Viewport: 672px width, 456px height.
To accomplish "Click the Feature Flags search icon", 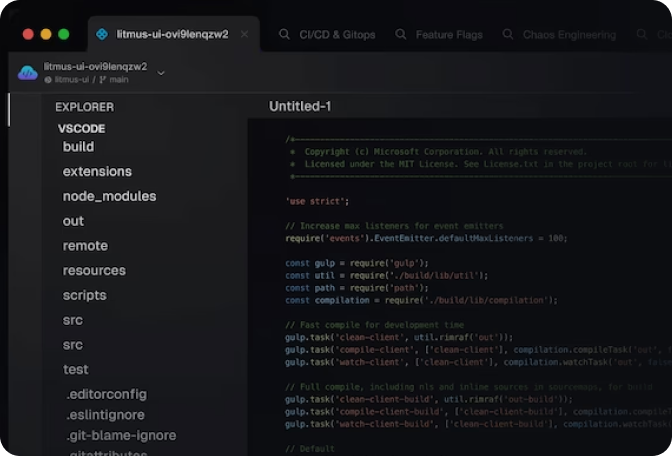I will (401, 35).
